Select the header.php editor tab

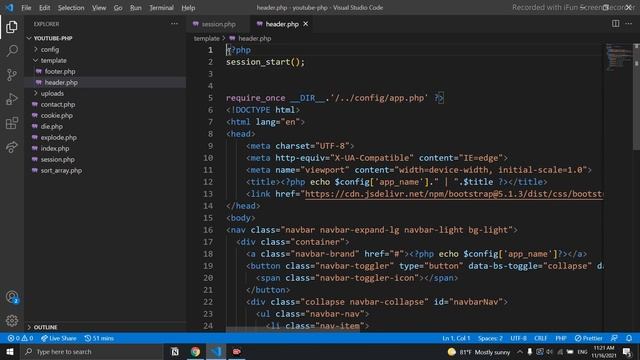click(282, 24)
